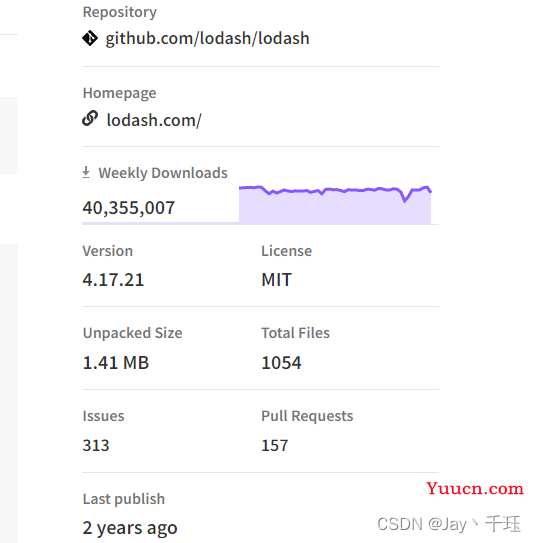Click the Pull Requests label
Viewport: 536px width, 543px height.
(x=307, y=416)
